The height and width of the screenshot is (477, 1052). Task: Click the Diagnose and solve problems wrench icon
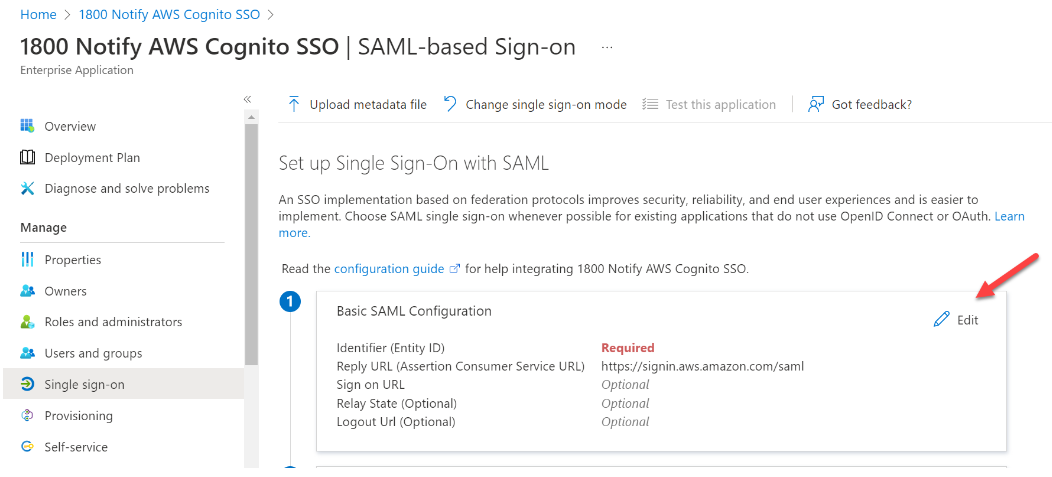[x=27, y=189]
